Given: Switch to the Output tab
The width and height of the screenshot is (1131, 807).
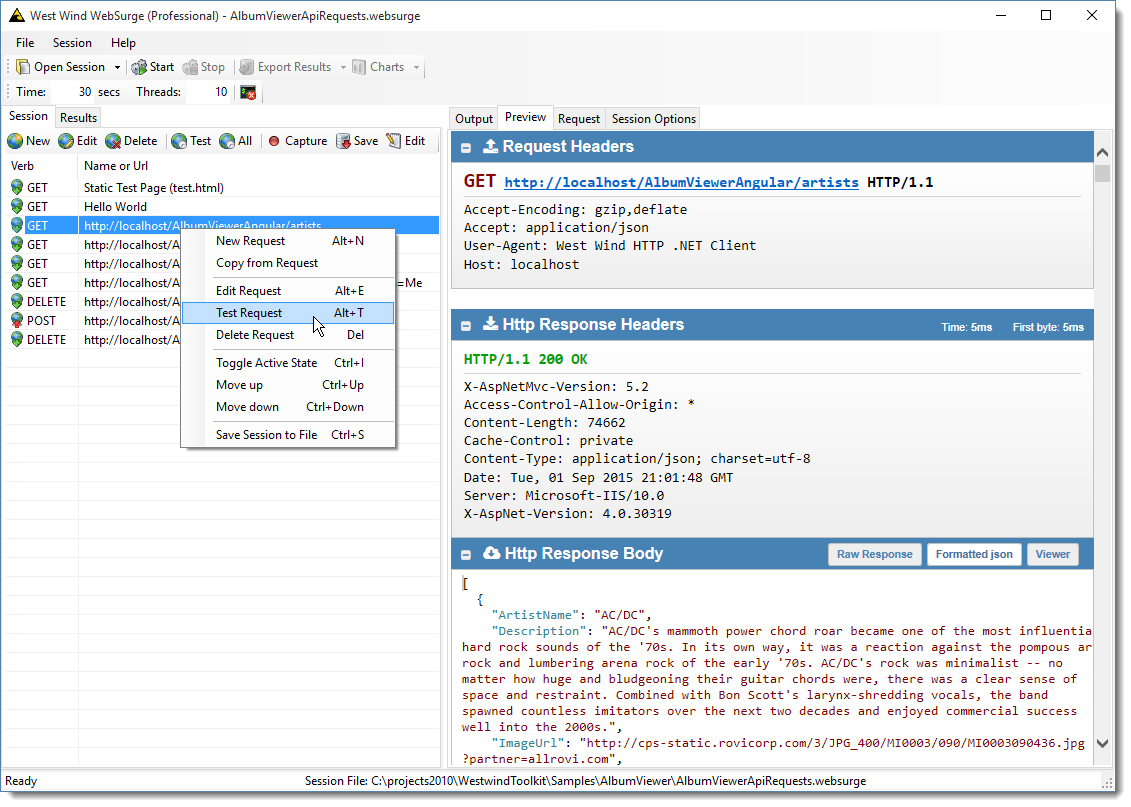Looking at the screenshot, I should 474,119.
